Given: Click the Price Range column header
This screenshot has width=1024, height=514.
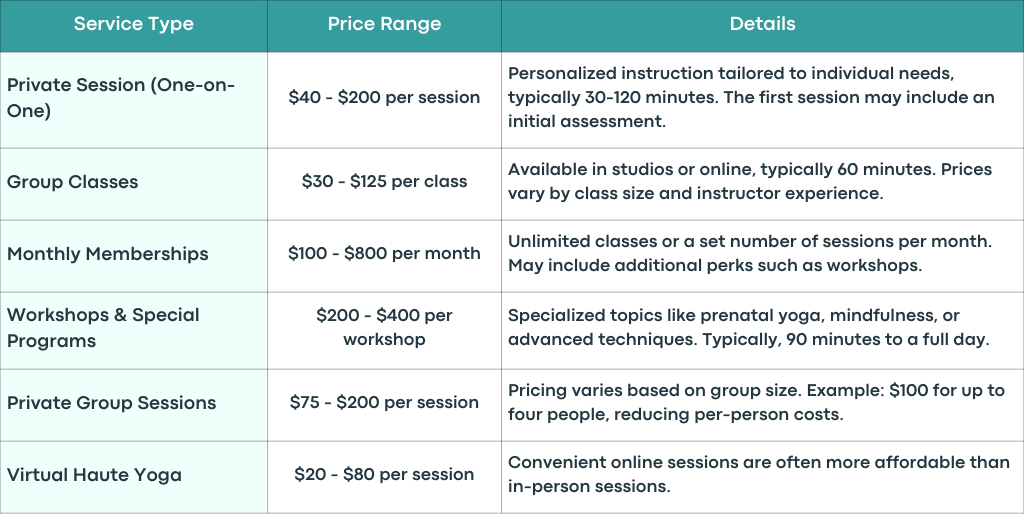Looking at the screenshot, I should 384,24.
